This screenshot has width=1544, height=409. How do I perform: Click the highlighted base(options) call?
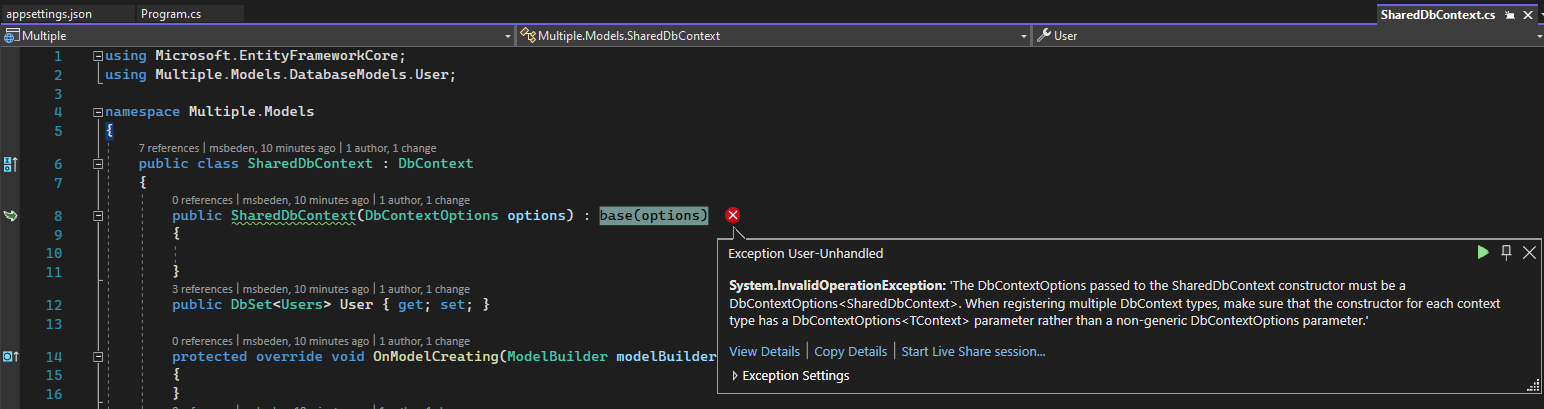[654, 215]
